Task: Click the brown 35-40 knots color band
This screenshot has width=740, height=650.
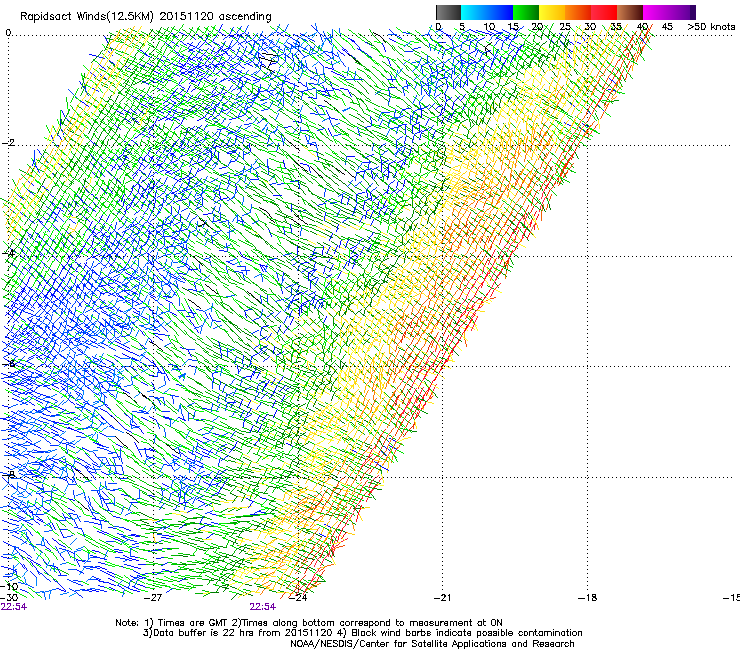Action: click(630, 12)
